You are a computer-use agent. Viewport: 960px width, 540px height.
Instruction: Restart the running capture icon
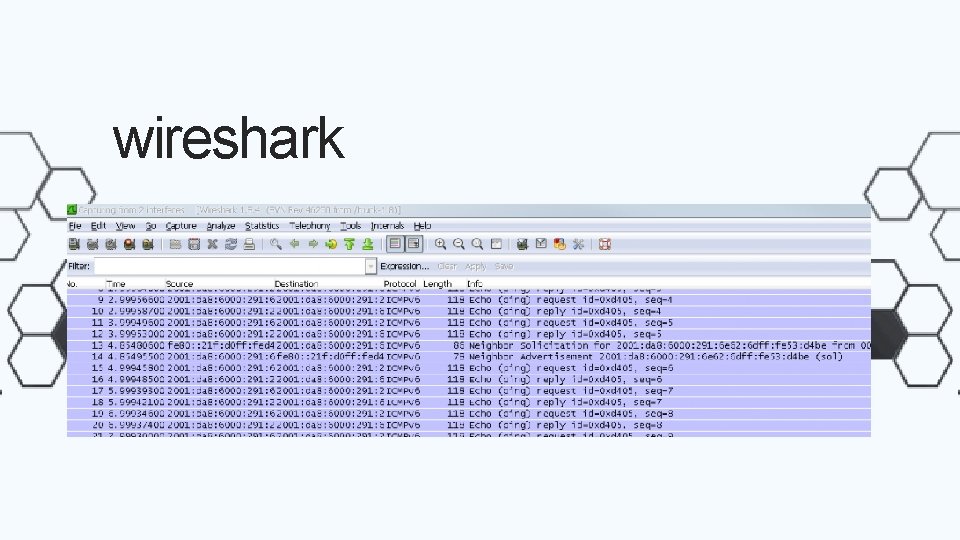[x=148, y=244]
